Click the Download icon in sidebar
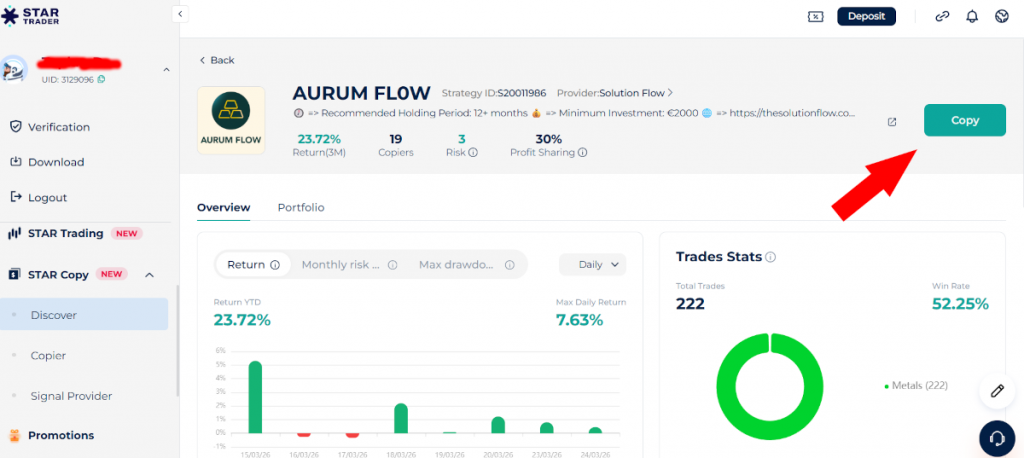1024x458 pixels. (16, 162)
